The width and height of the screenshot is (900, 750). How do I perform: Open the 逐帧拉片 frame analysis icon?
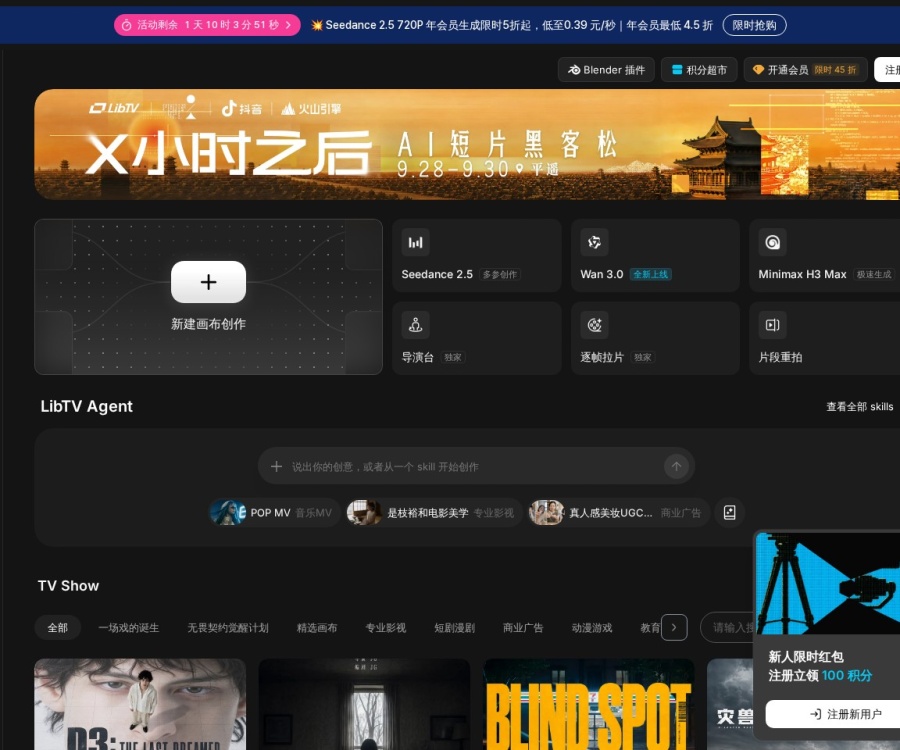pos(594,325)
